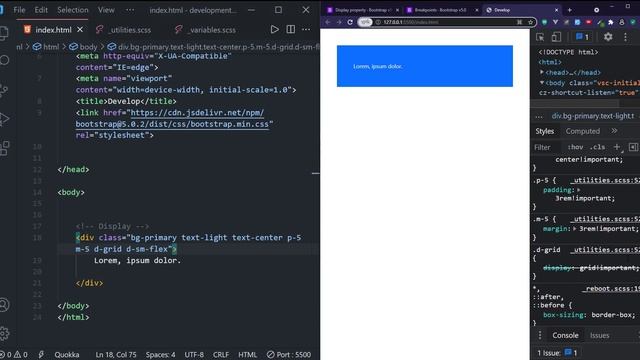
Task: Change indentation via Spaces: 4
Action: 160,355
